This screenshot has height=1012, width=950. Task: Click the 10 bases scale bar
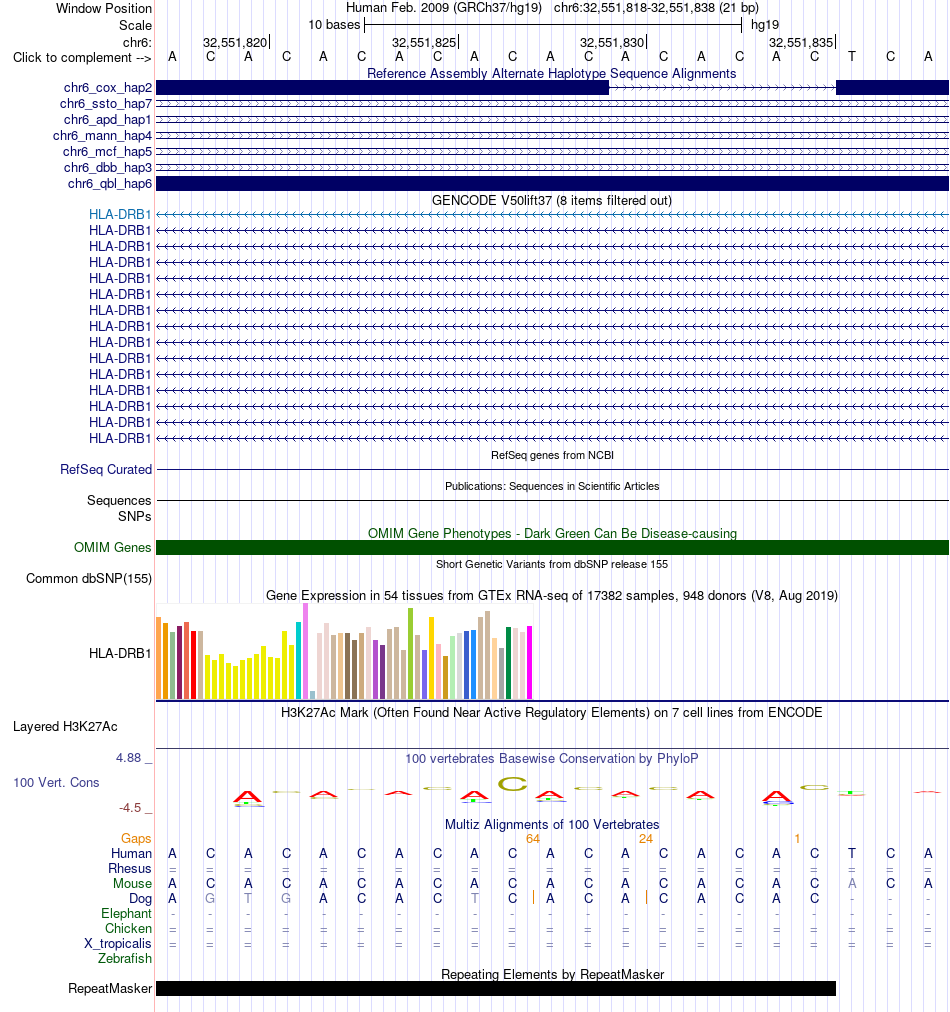click(x=553, y=25)
